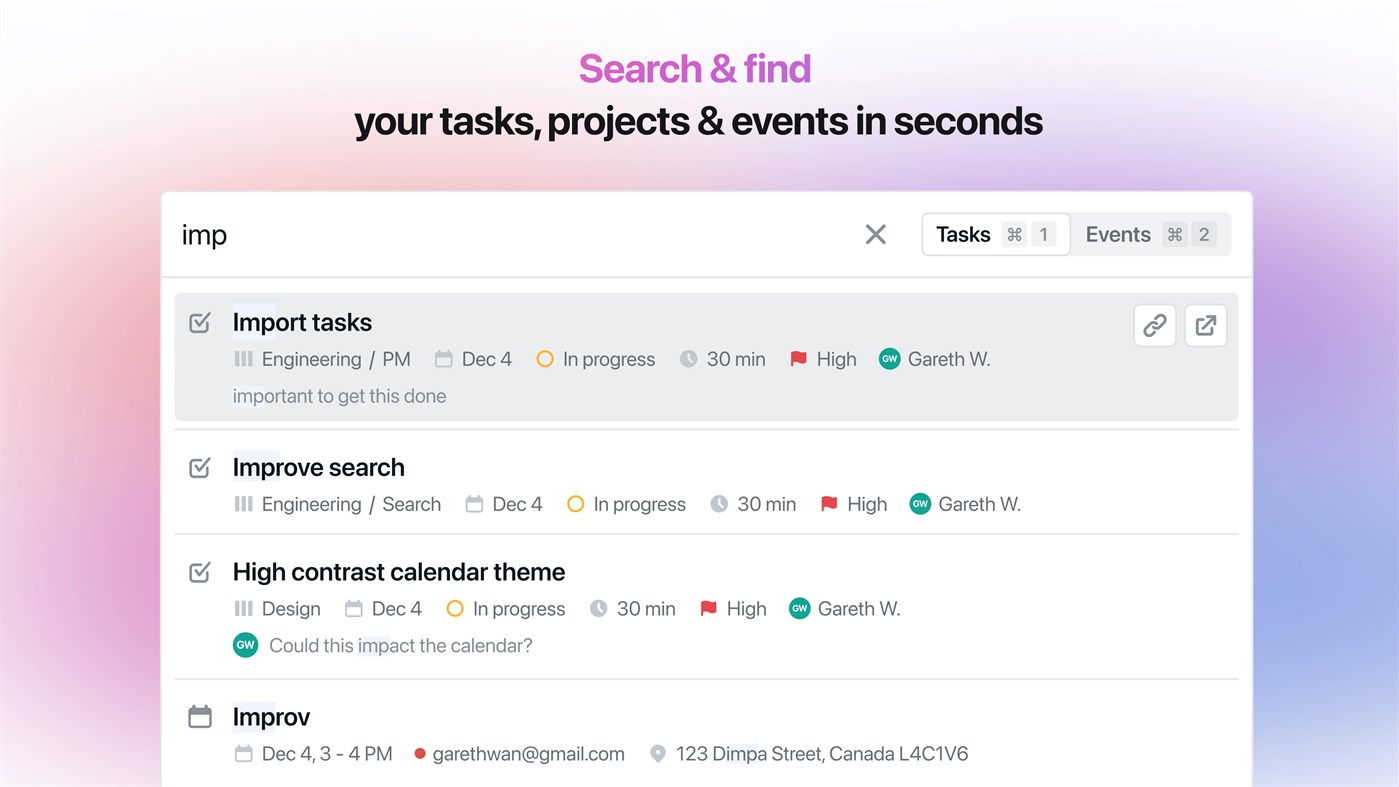Clear the search with the X icon
Screen dimensions: 1399x787
point(875,234)
